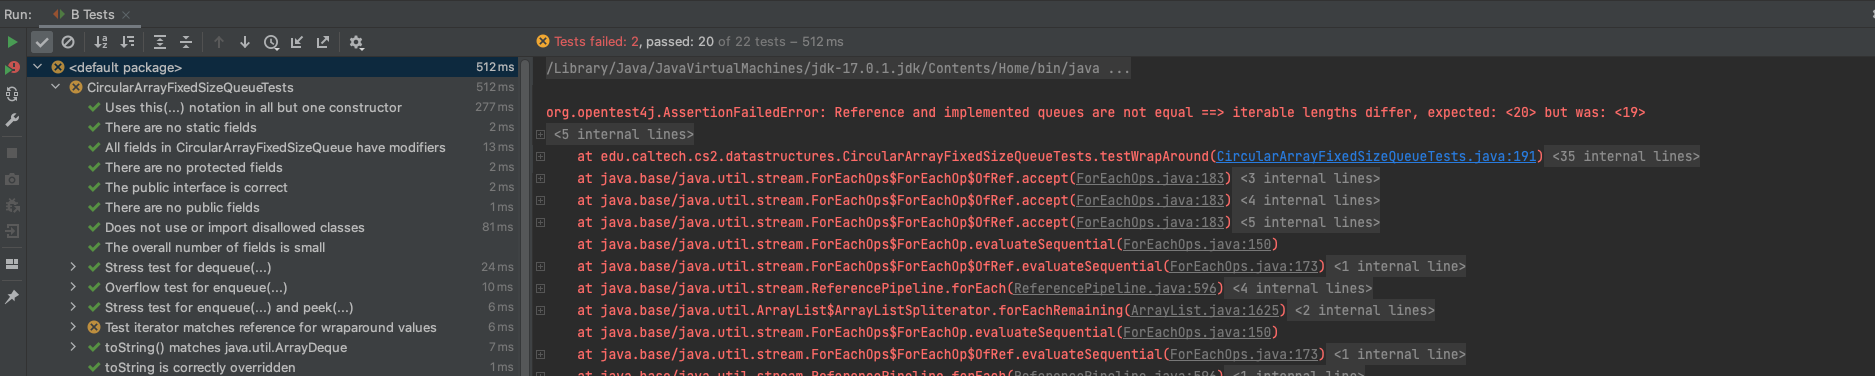The width and height of the screenshot is (1875, 376).
Task: Pin the run tab with the pin icon
Action: pos(12,297)
